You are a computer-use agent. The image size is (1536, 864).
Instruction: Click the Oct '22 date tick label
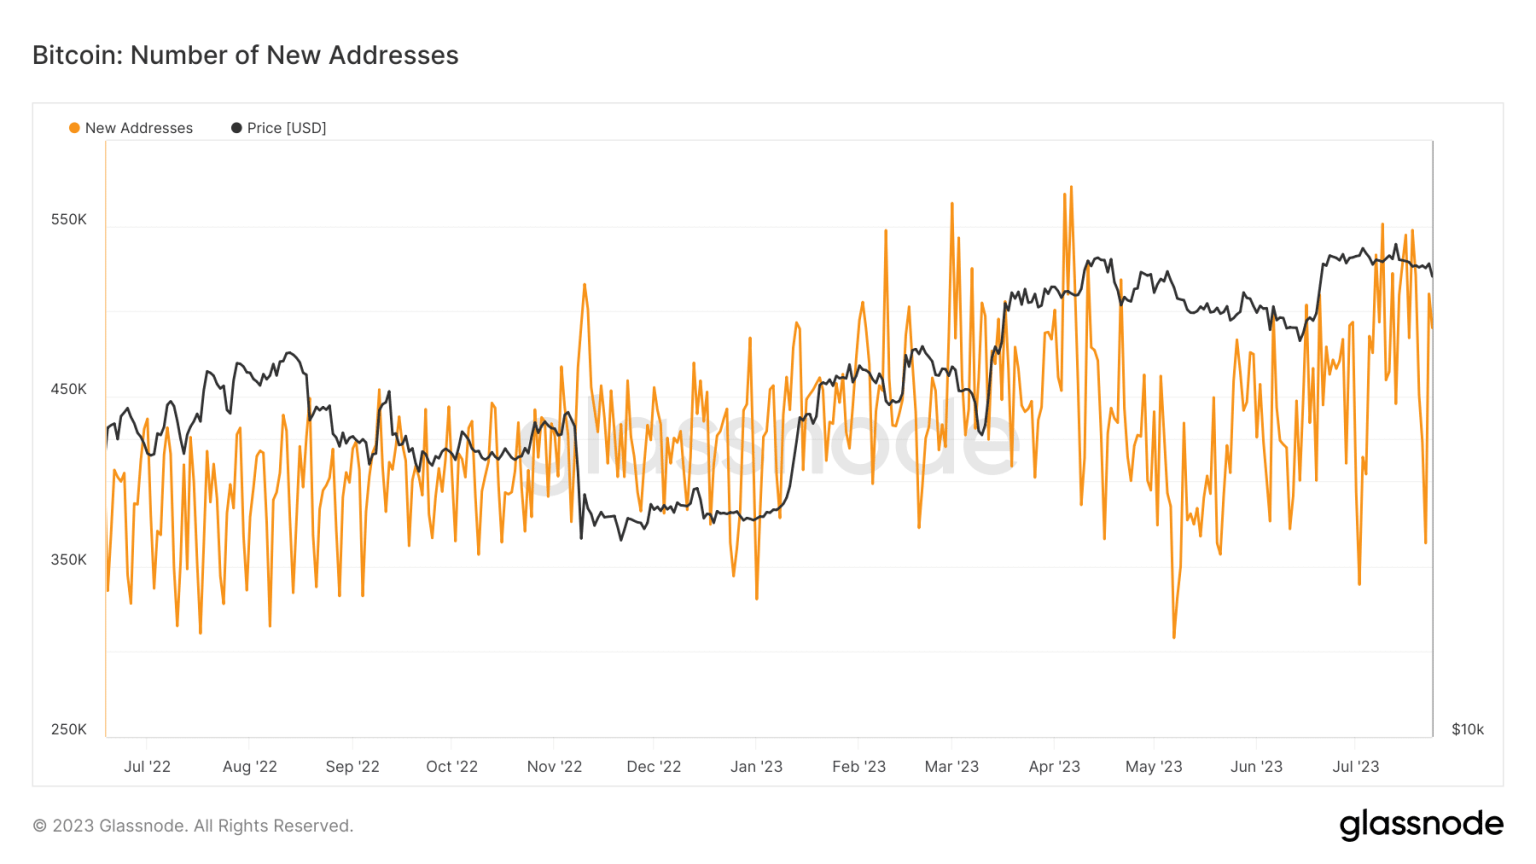coord(452,766)
